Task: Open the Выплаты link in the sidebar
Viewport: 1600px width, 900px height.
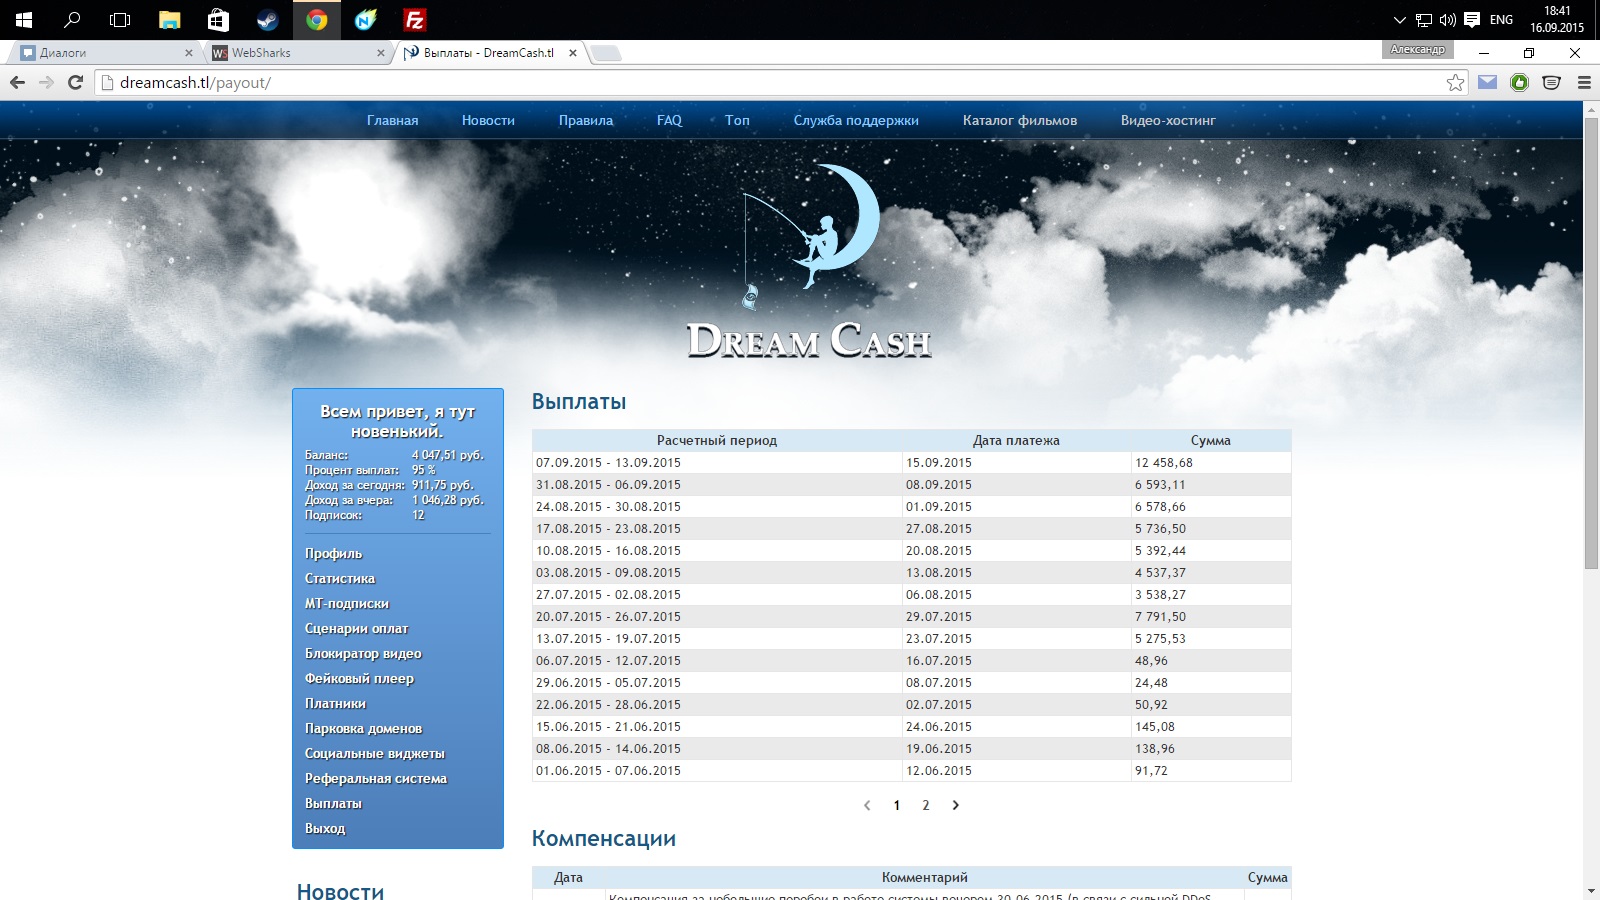Action: [x=333, y=803]
